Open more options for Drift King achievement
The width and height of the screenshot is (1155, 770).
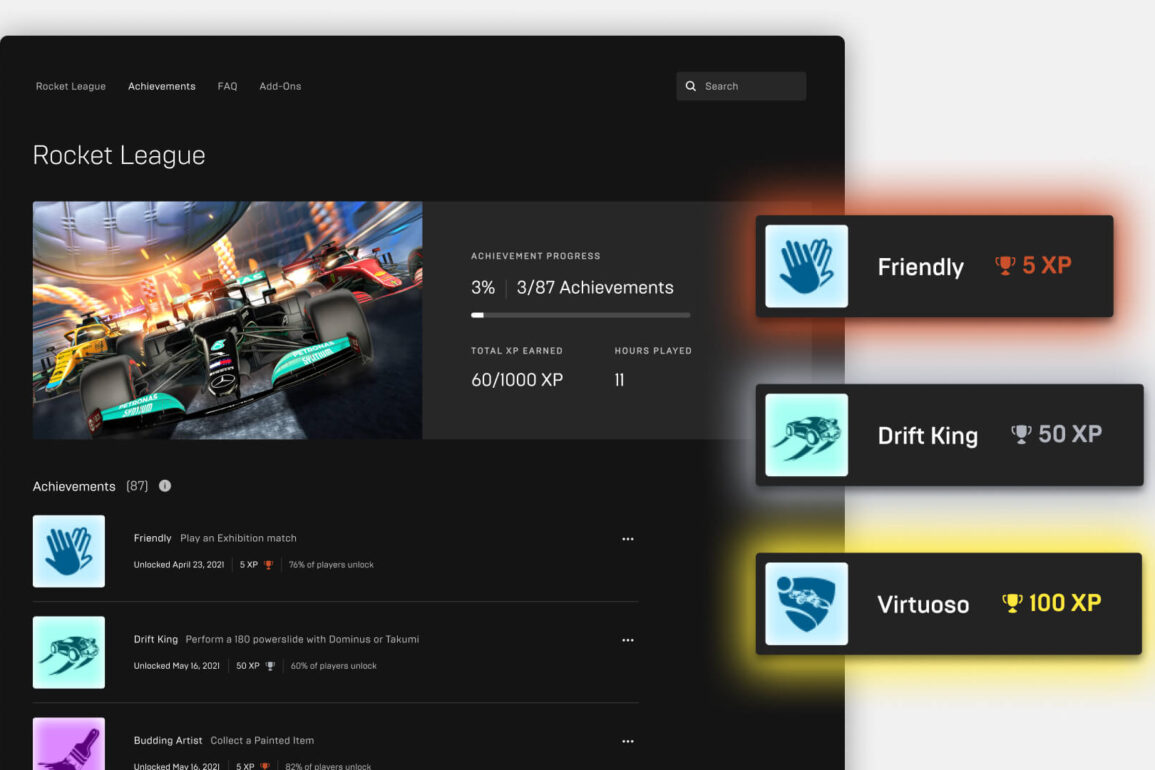[628, 640]
